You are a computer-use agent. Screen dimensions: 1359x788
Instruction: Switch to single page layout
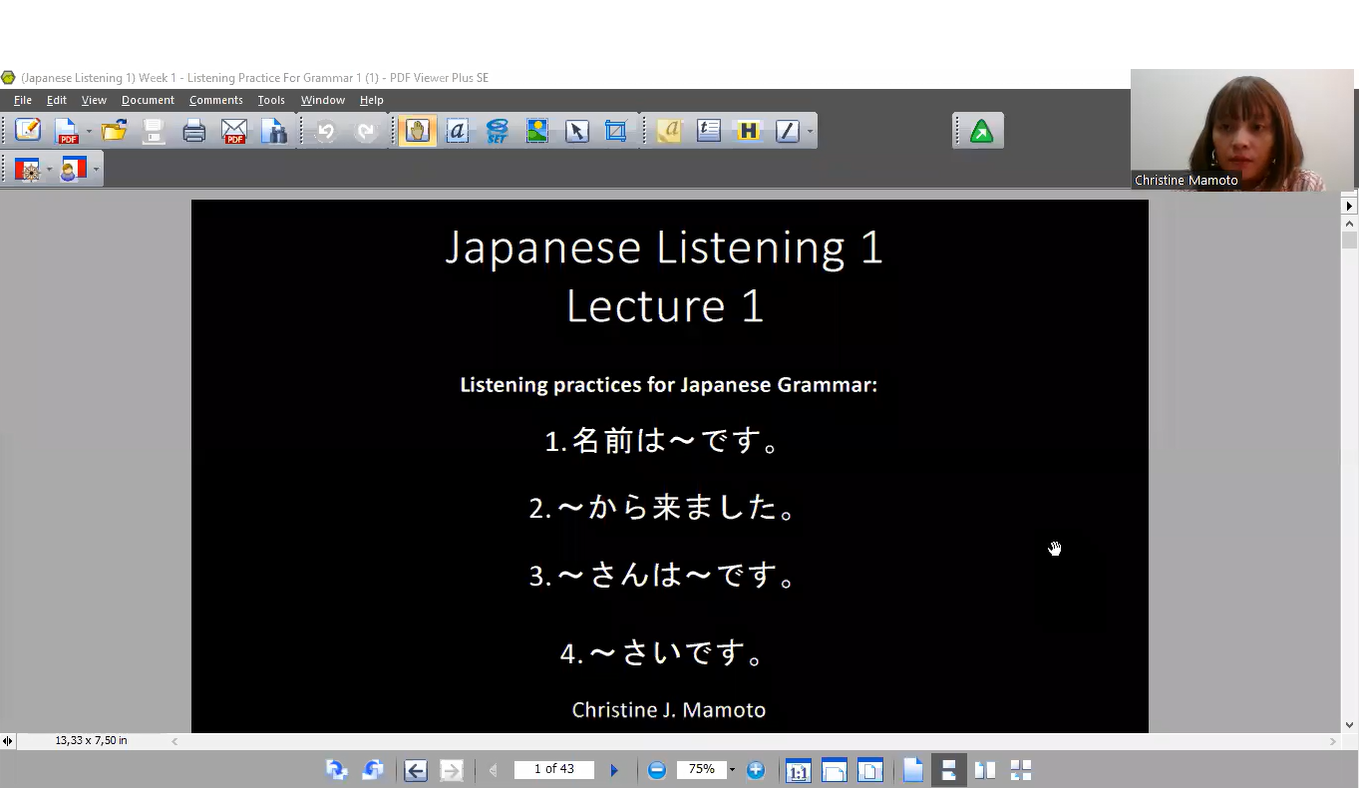coord(913,770)
